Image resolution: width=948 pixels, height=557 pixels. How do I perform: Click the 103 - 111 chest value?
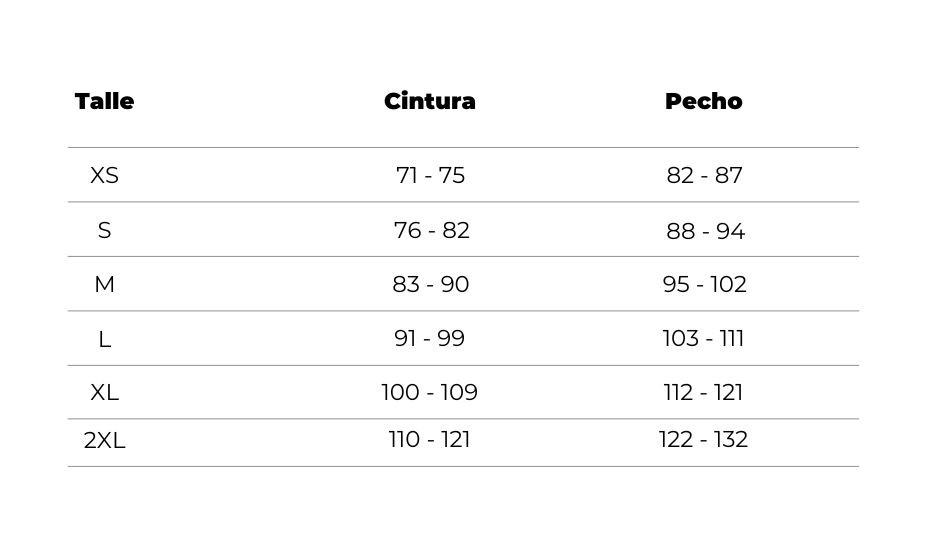pos(703,338)
